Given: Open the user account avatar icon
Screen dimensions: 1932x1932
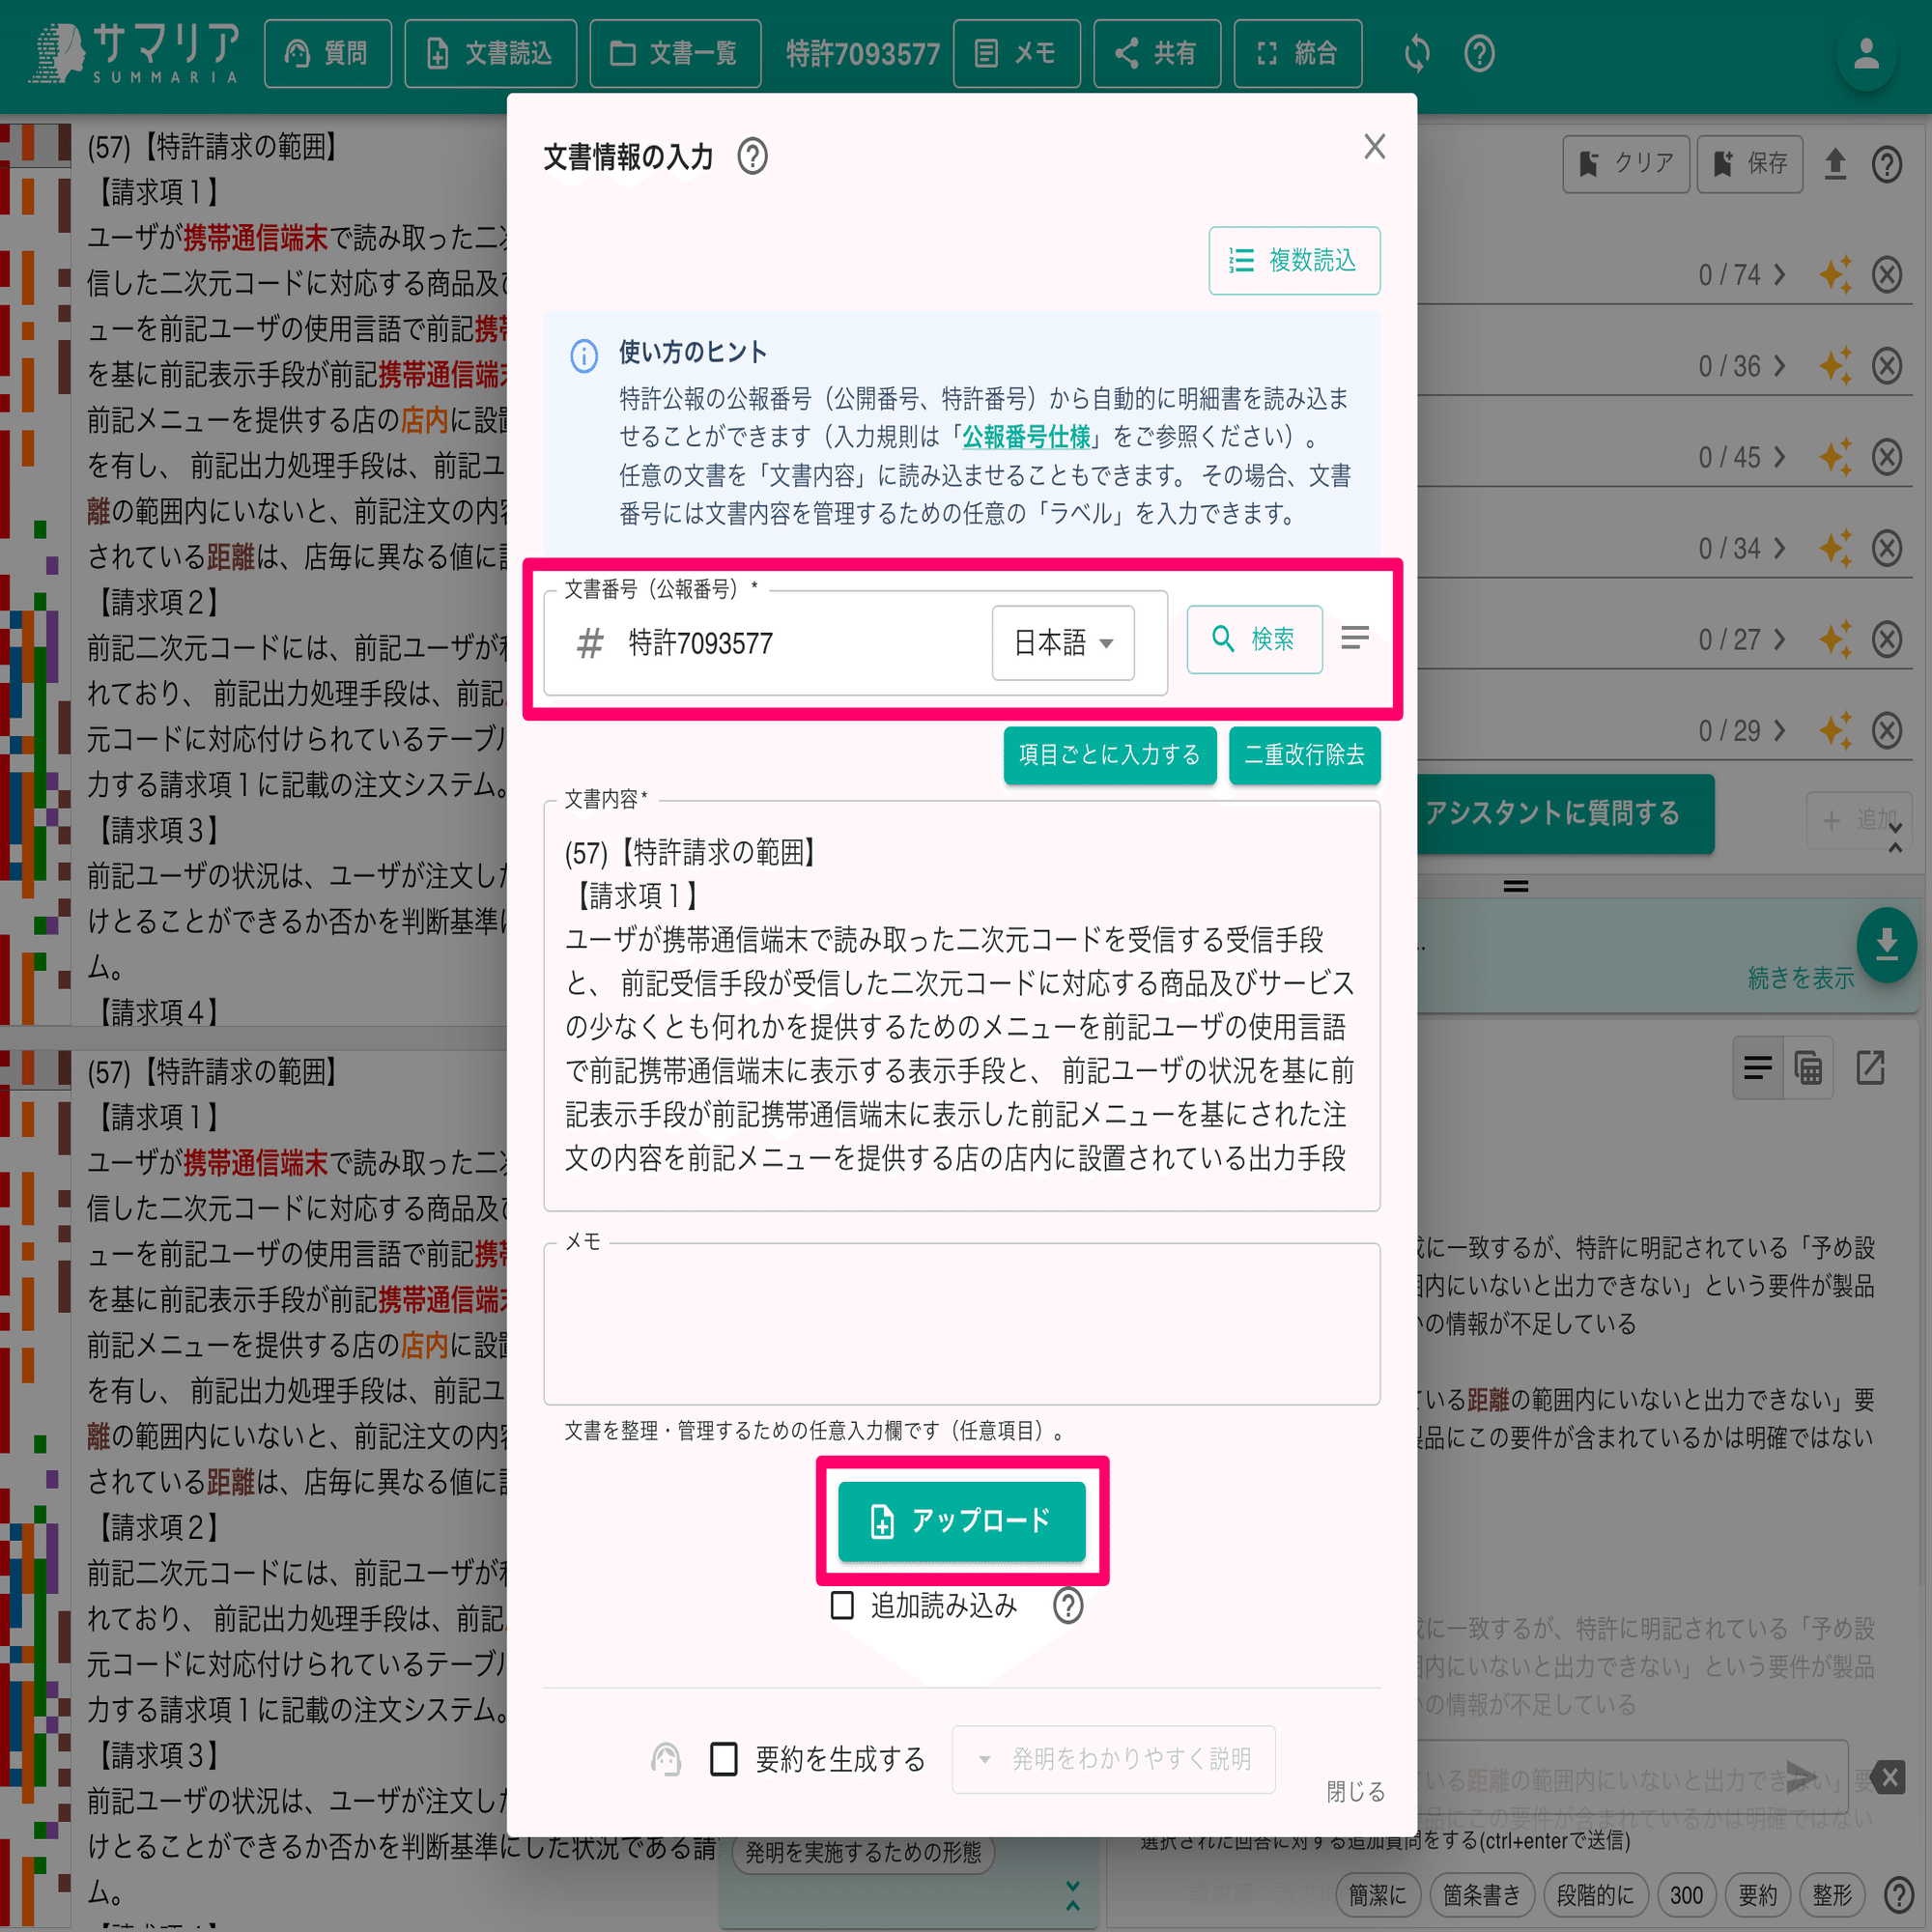Looking at the screenshot, I should (x=1865, y=54).
